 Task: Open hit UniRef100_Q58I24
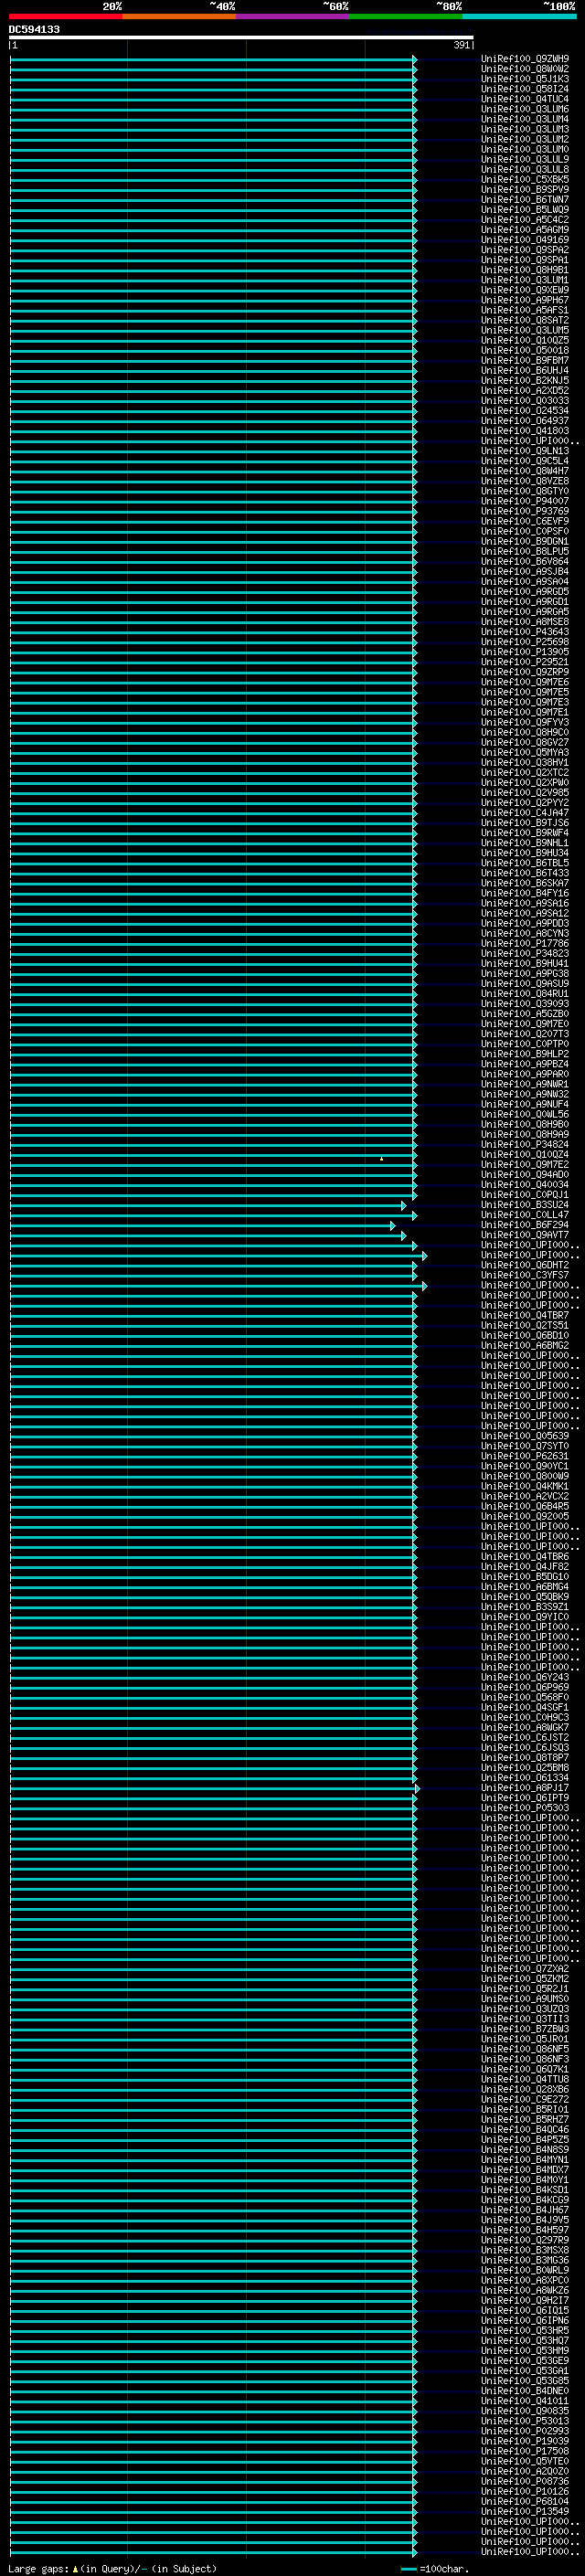click(525, 89)
